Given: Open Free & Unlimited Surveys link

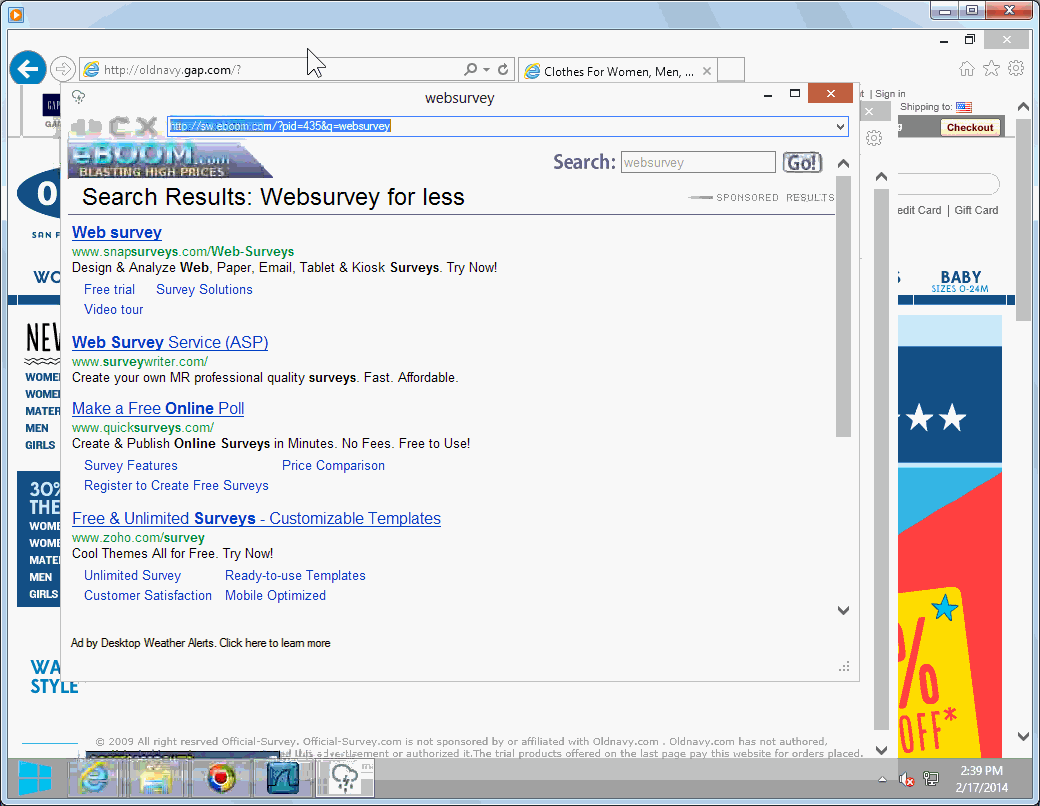Looking at the screenshot, I should pos(256,518).
